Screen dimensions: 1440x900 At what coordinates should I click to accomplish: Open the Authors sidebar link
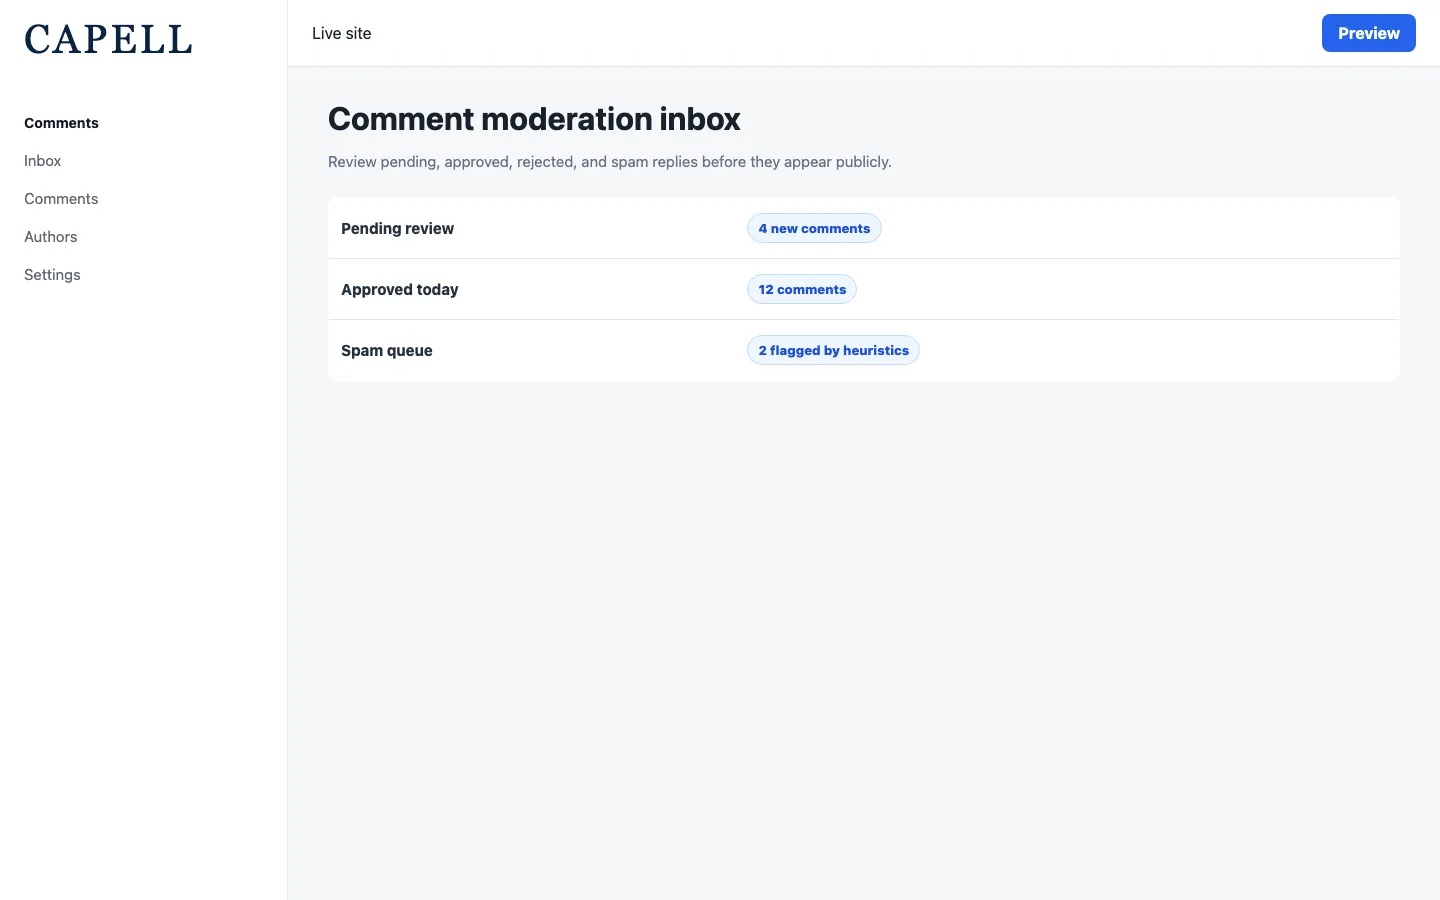coord(51,237)
